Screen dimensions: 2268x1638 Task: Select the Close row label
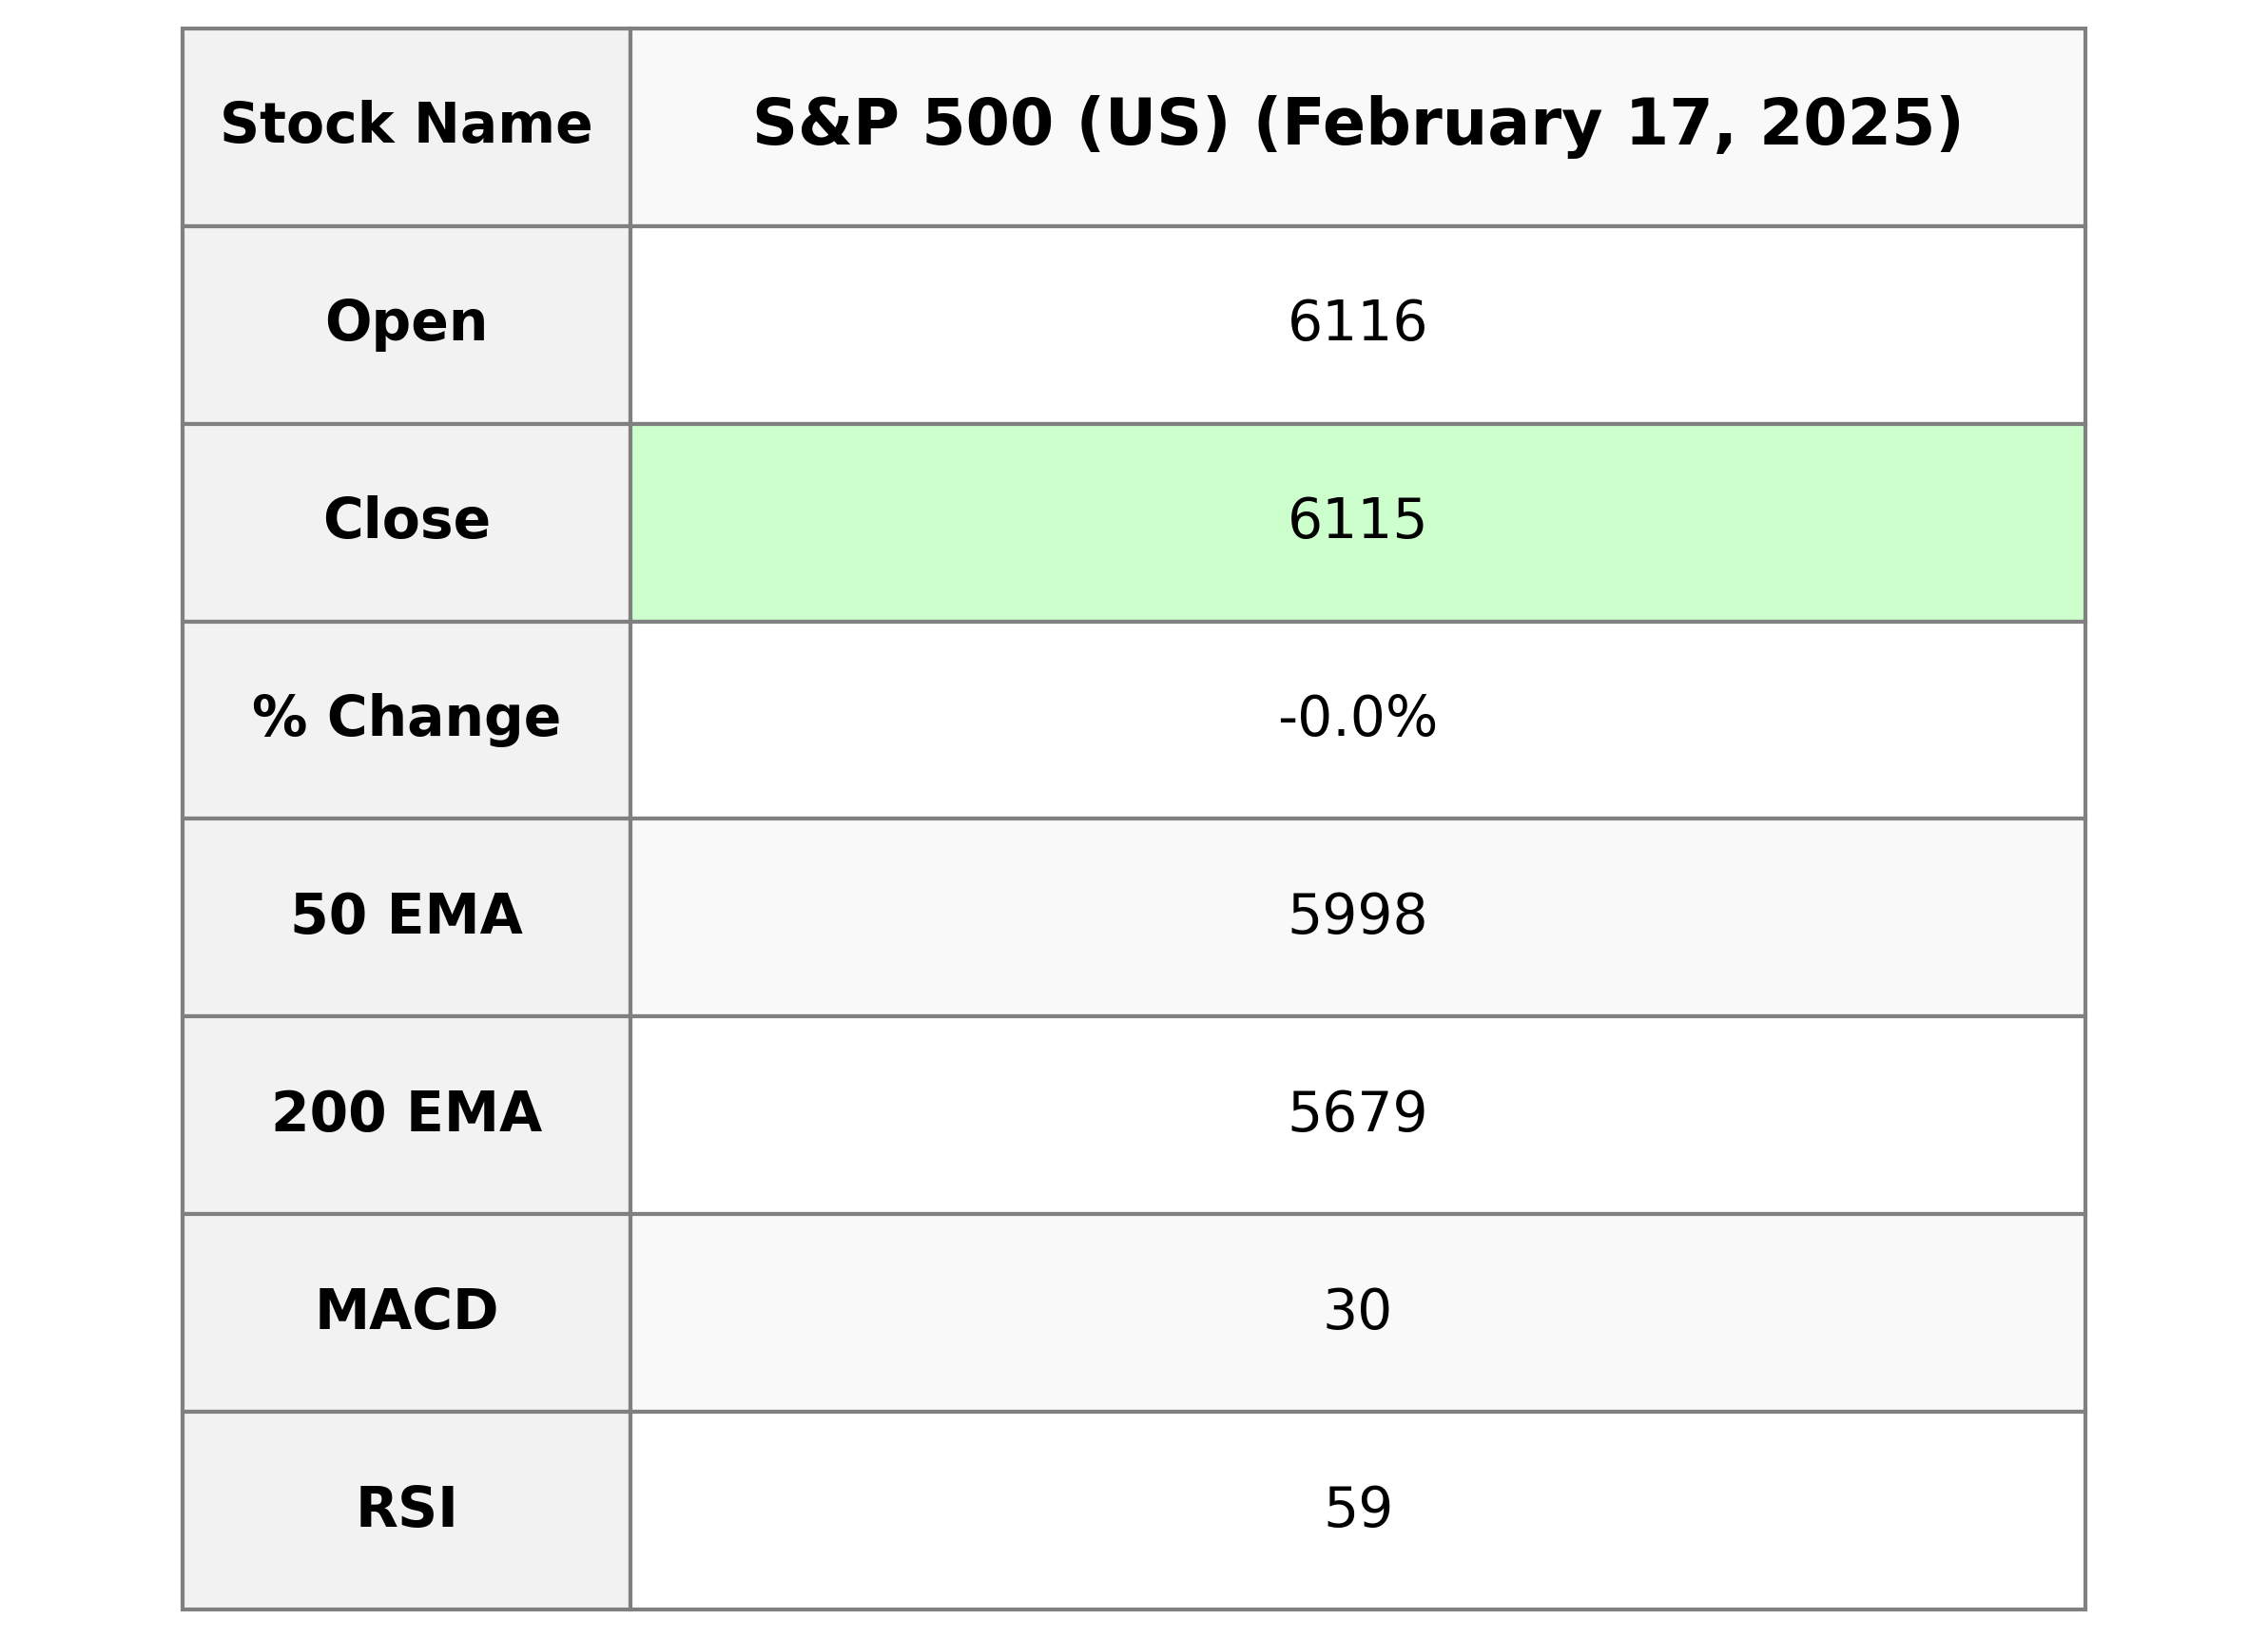[406, 520]
